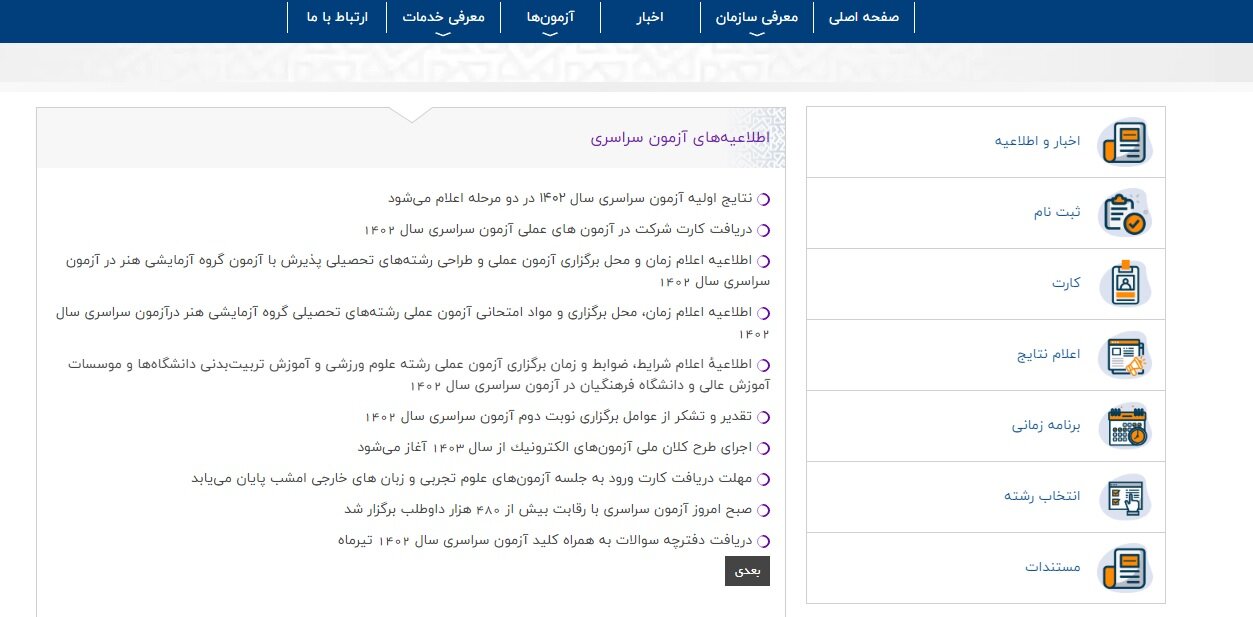Click the clipboard checkmark icon for ثبت نام
The width and height of the screenshot is (1253, 617).
[1124, 213]
